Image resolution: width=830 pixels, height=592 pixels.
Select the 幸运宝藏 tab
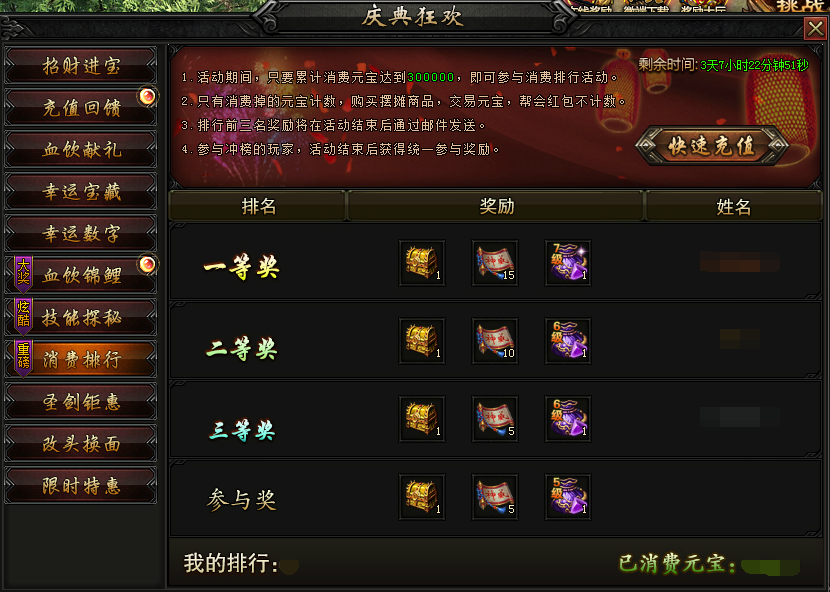point(81,191)
